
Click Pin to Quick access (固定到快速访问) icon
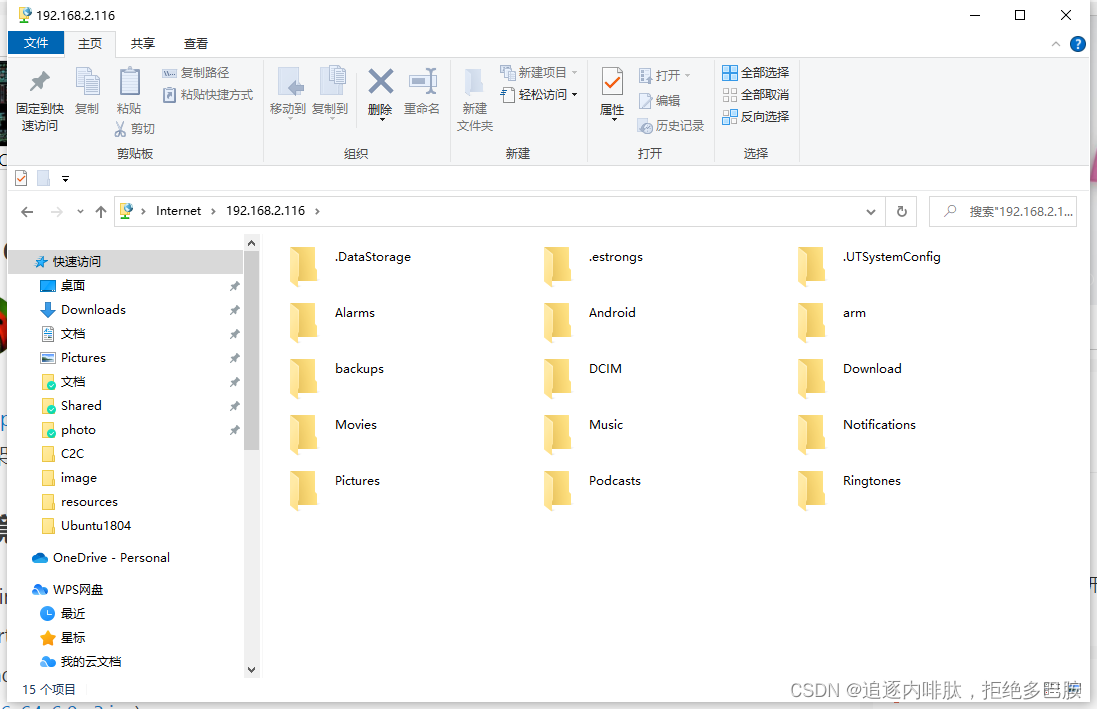coord(40,82)
